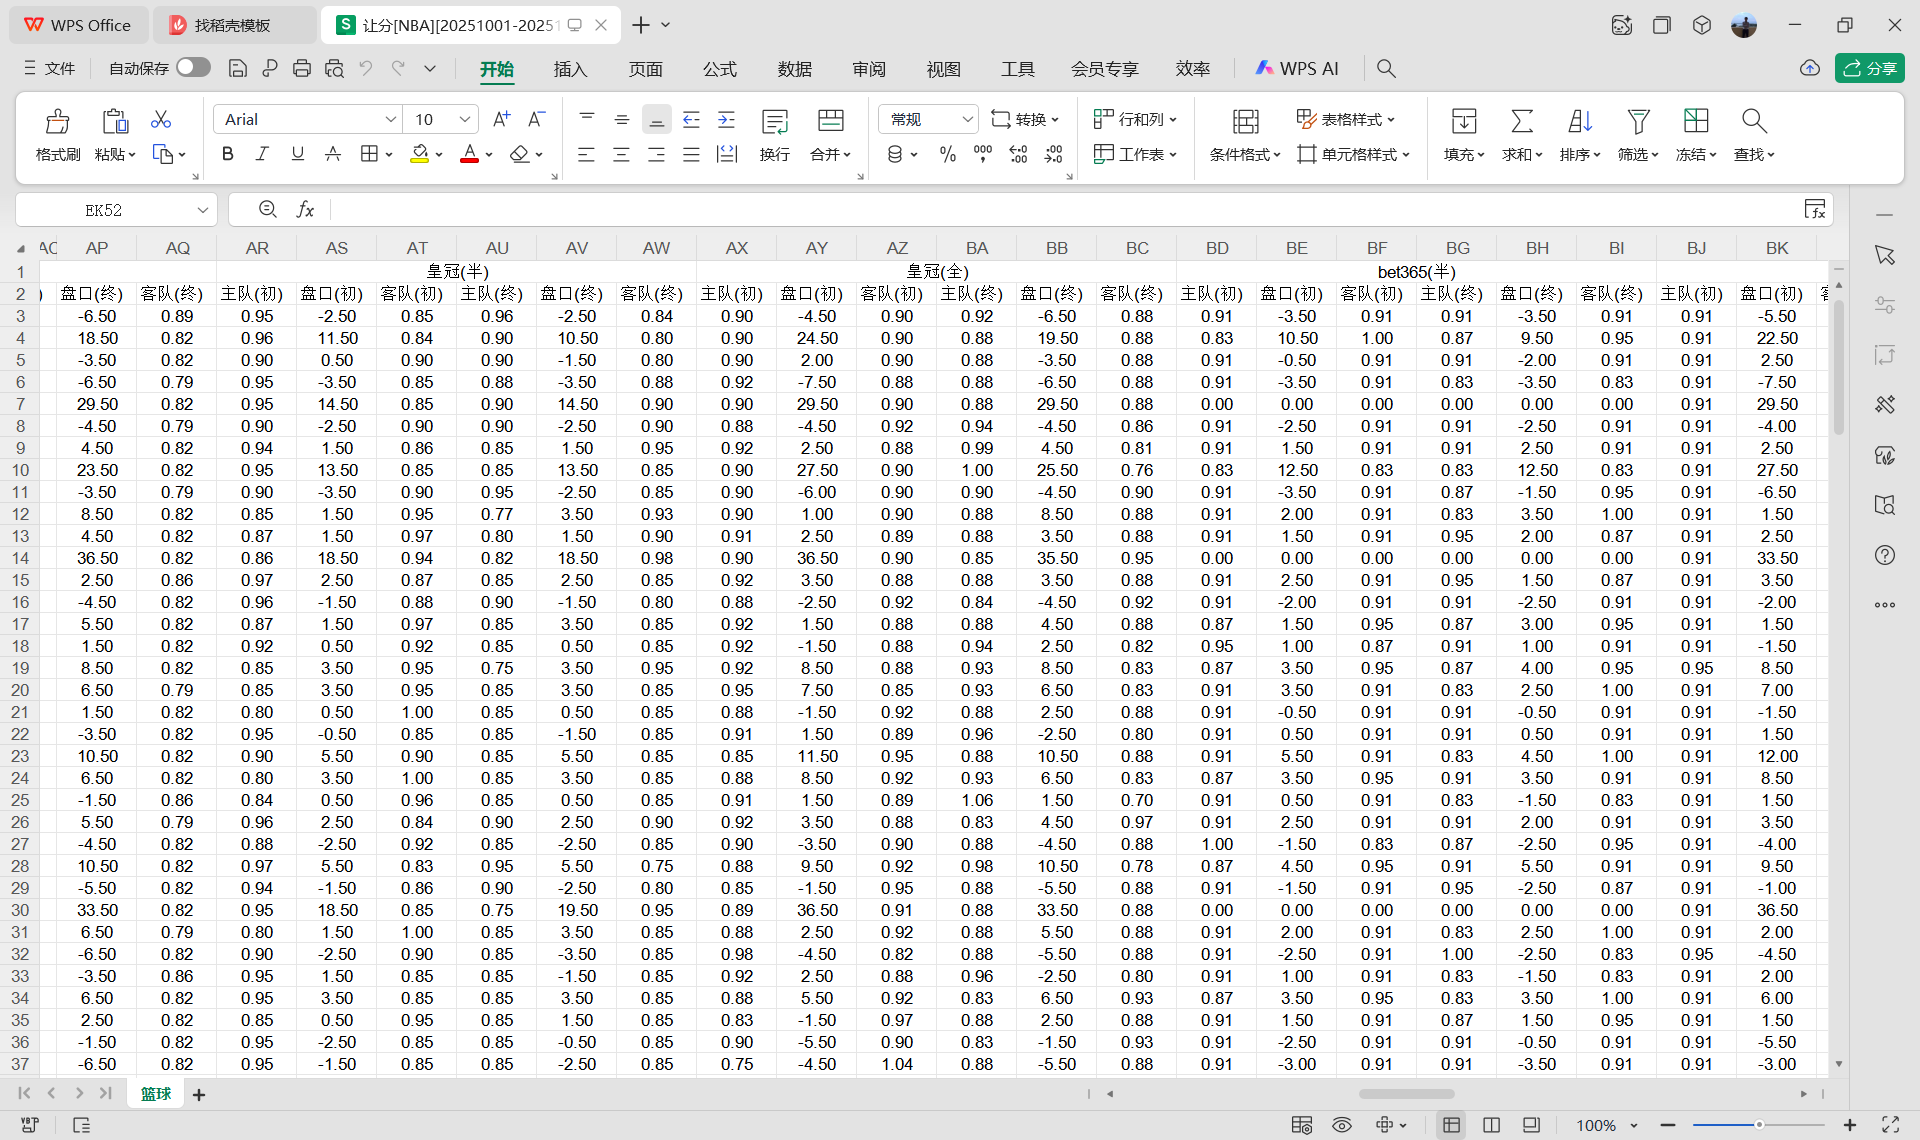Click the percent style icon

point(948,154)
